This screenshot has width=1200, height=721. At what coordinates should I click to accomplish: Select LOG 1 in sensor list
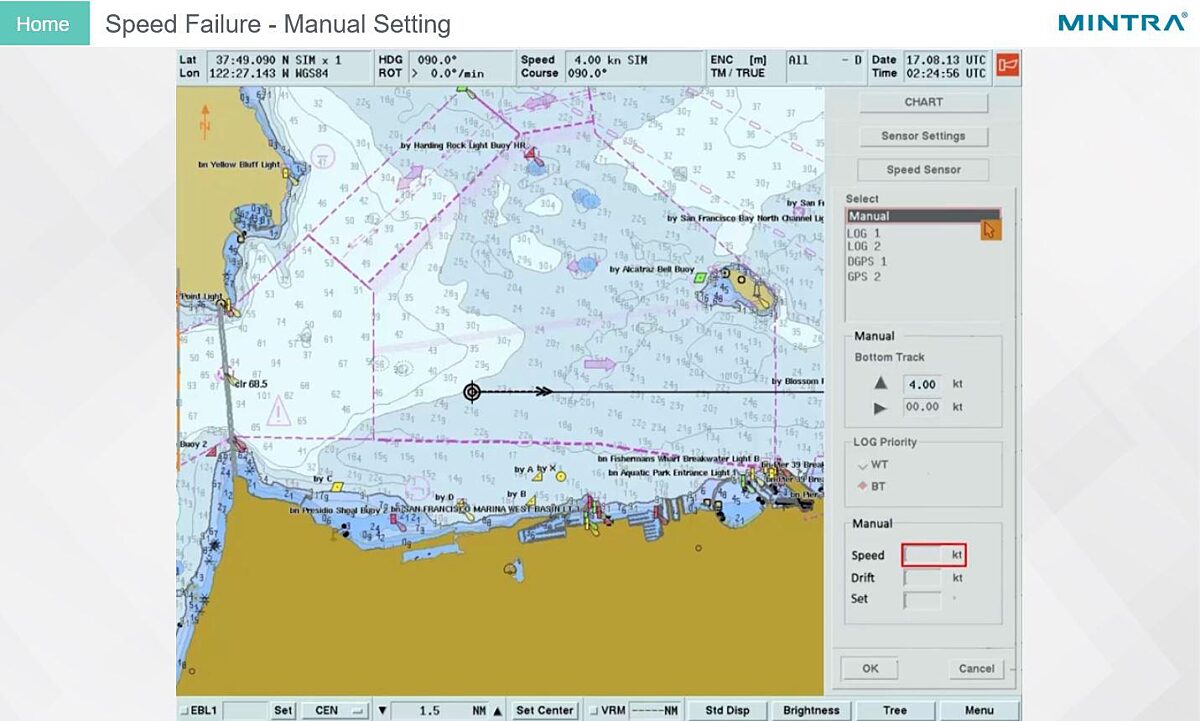tap(864, 233)
